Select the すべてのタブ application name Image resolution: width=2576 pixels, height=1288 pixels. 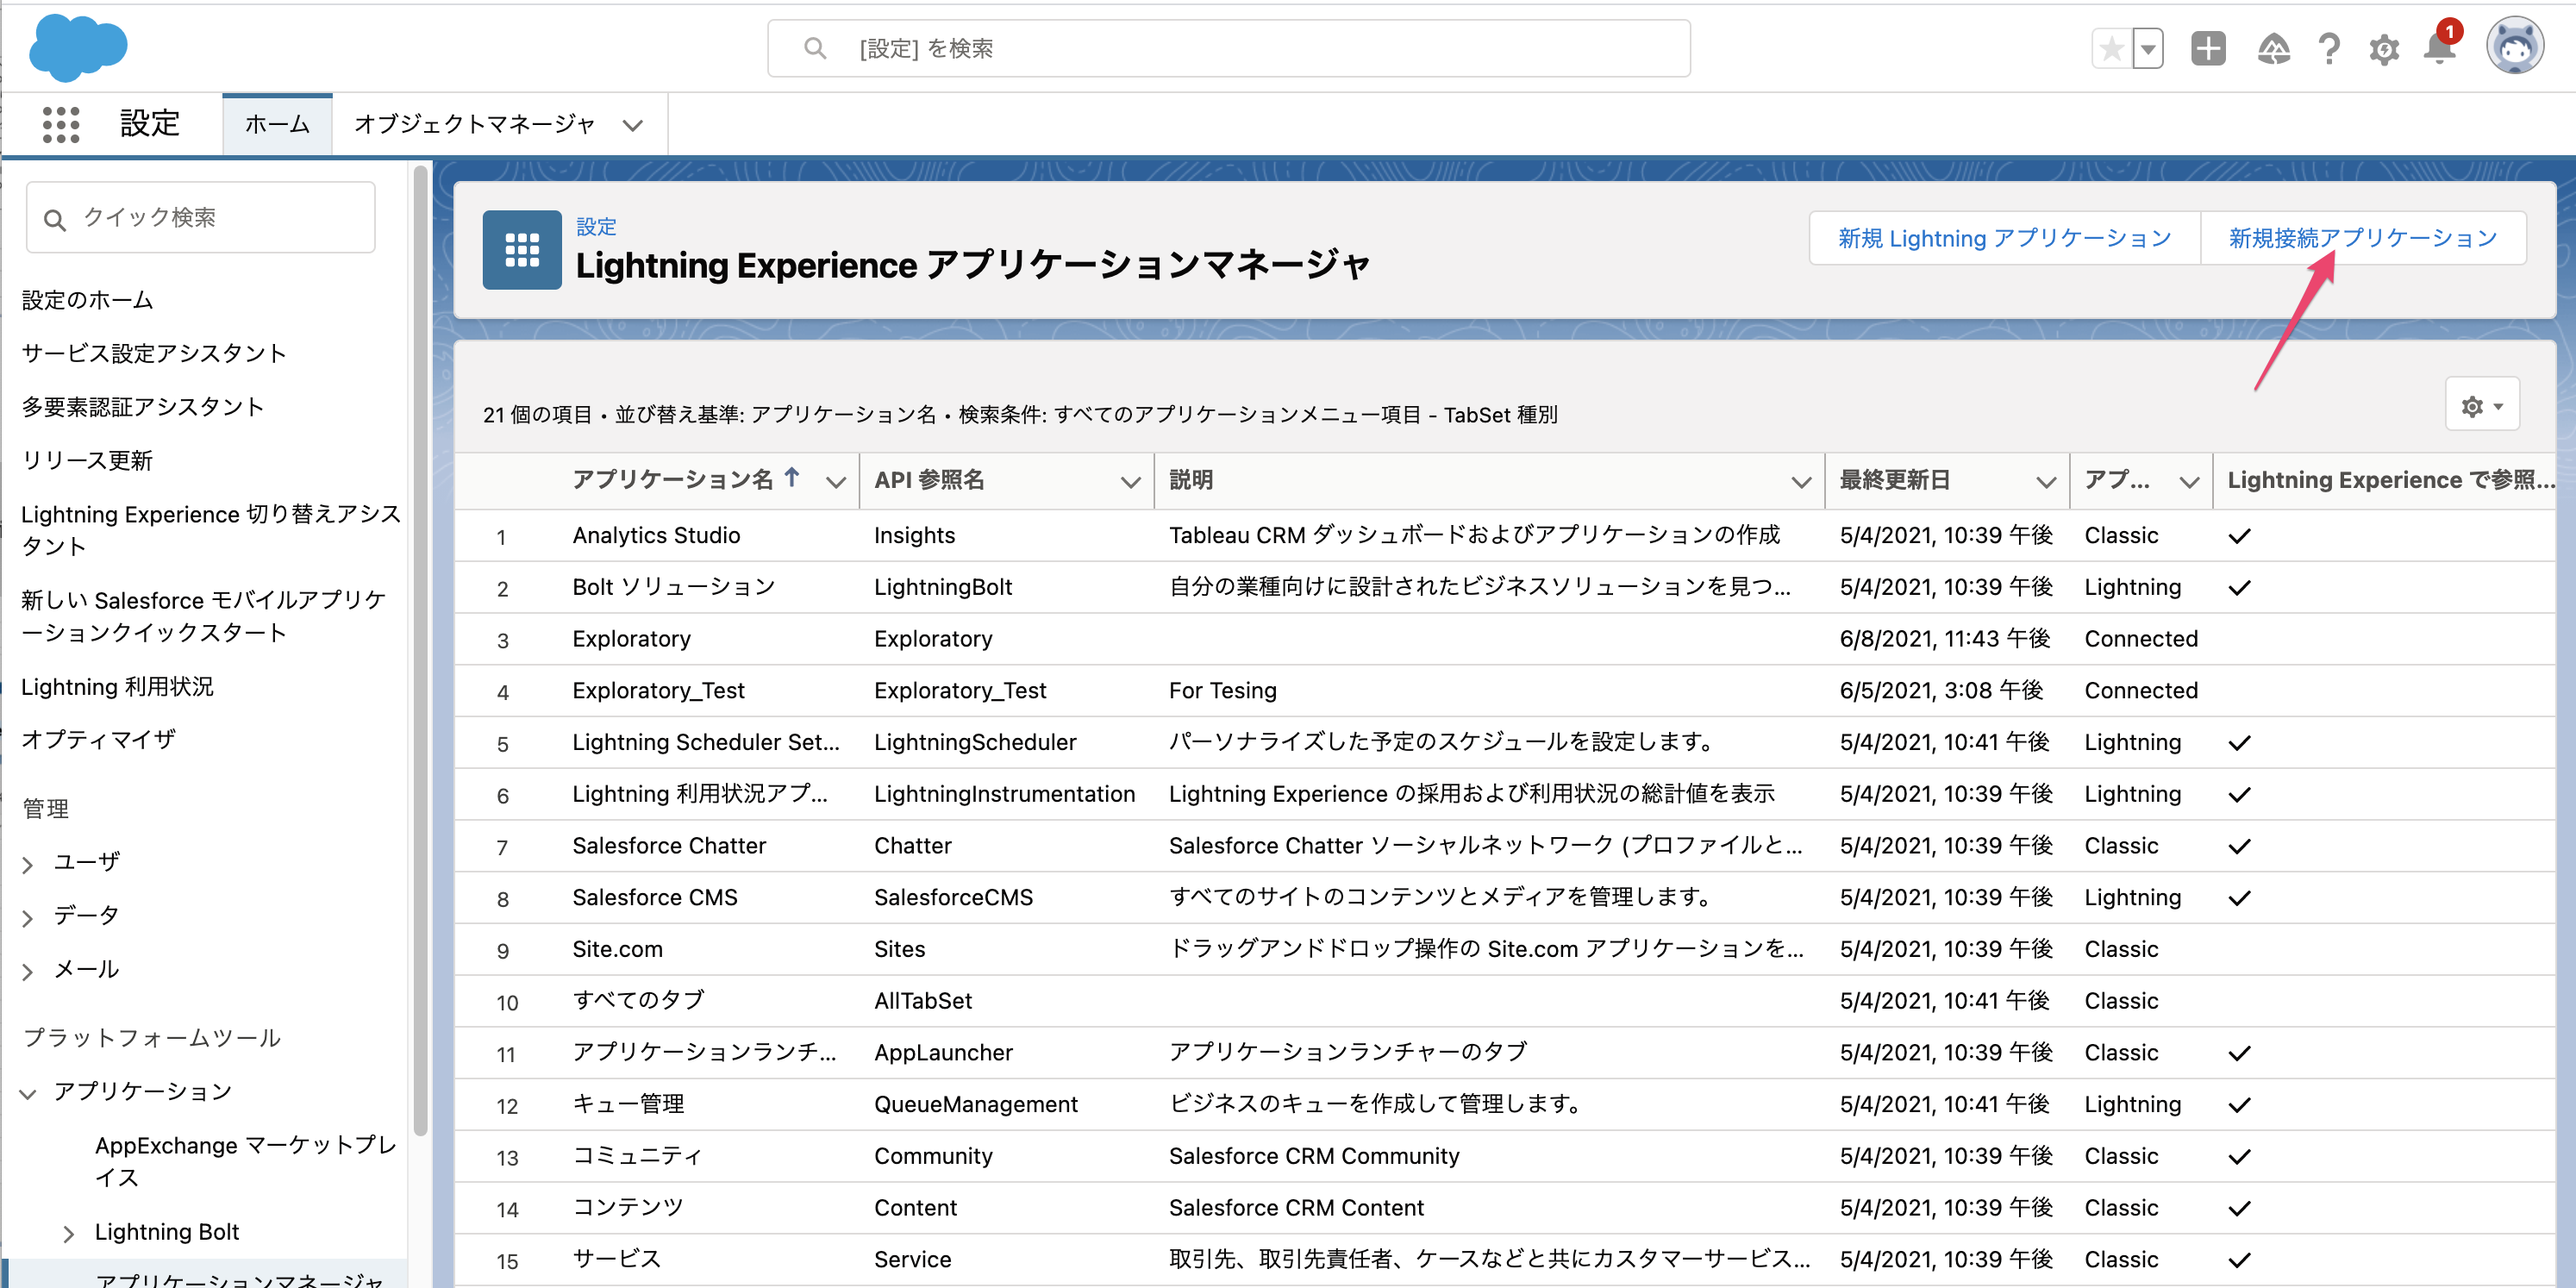point(638,1000)
